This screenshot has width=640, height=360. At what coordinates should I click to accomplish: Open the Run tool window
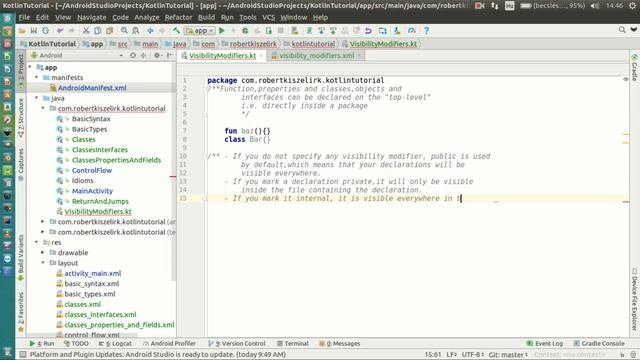(42, 344)
